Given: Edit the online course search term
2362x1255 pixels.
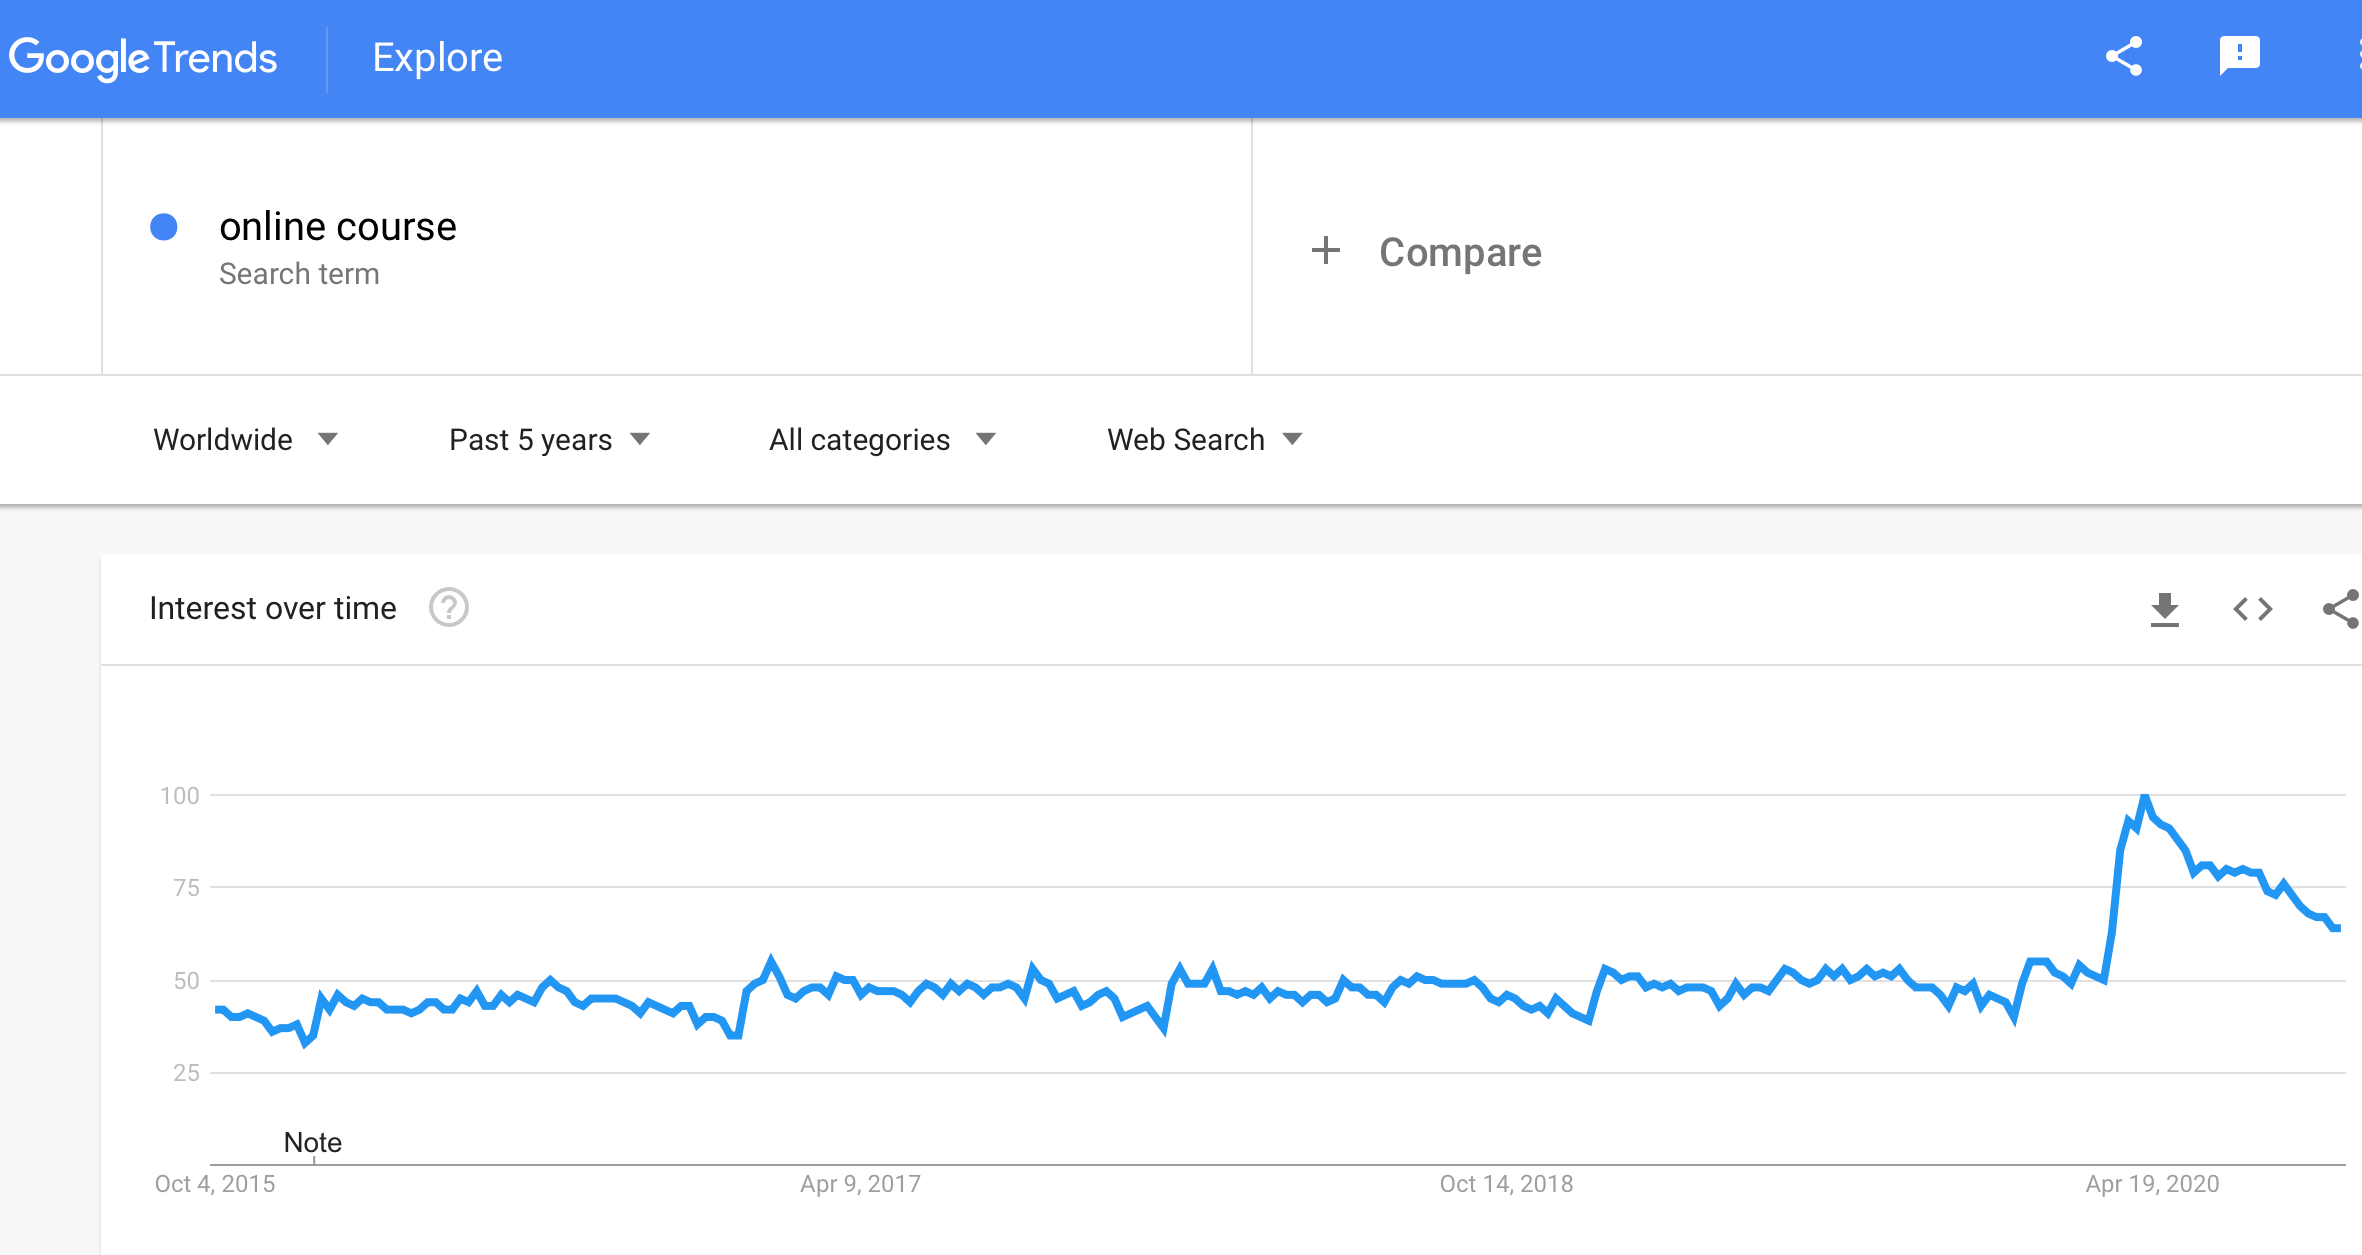Looking at the screenshot, I should pyautogui.click(x=338, y=227).
